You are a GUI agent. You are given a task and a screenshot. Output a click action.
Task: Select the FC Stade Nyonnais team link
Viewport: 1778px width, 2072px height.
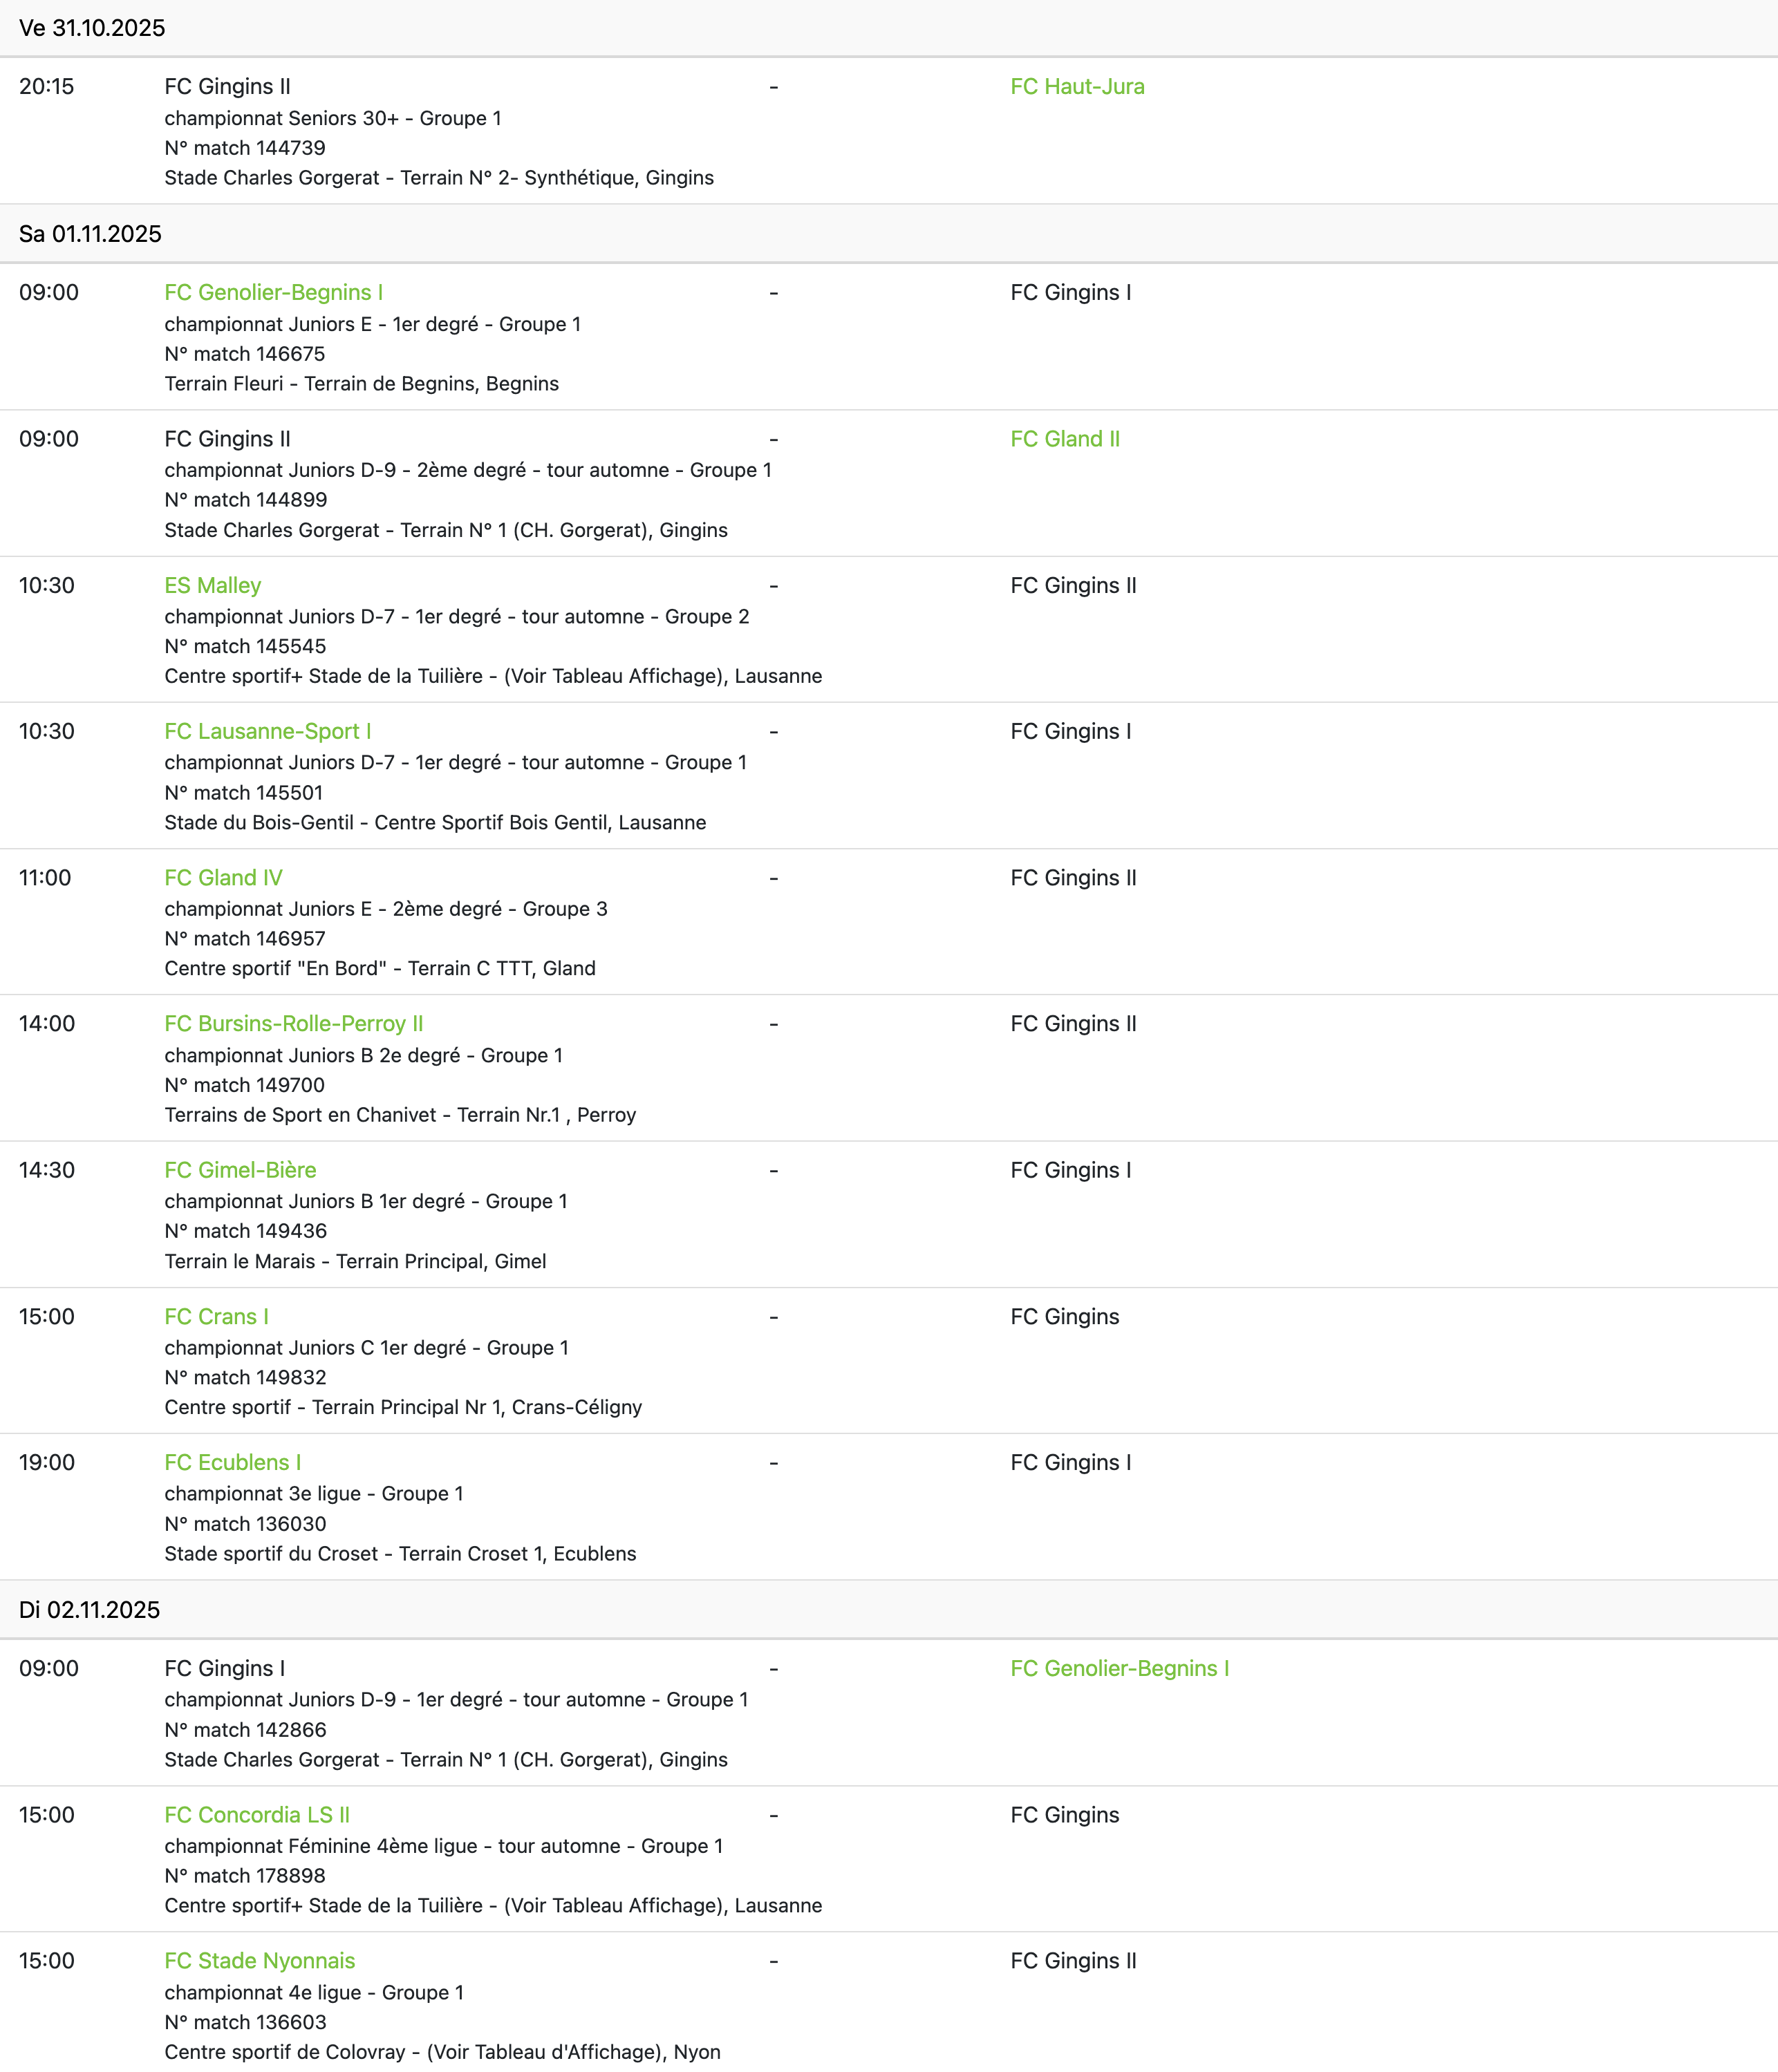click(259, 1961)
